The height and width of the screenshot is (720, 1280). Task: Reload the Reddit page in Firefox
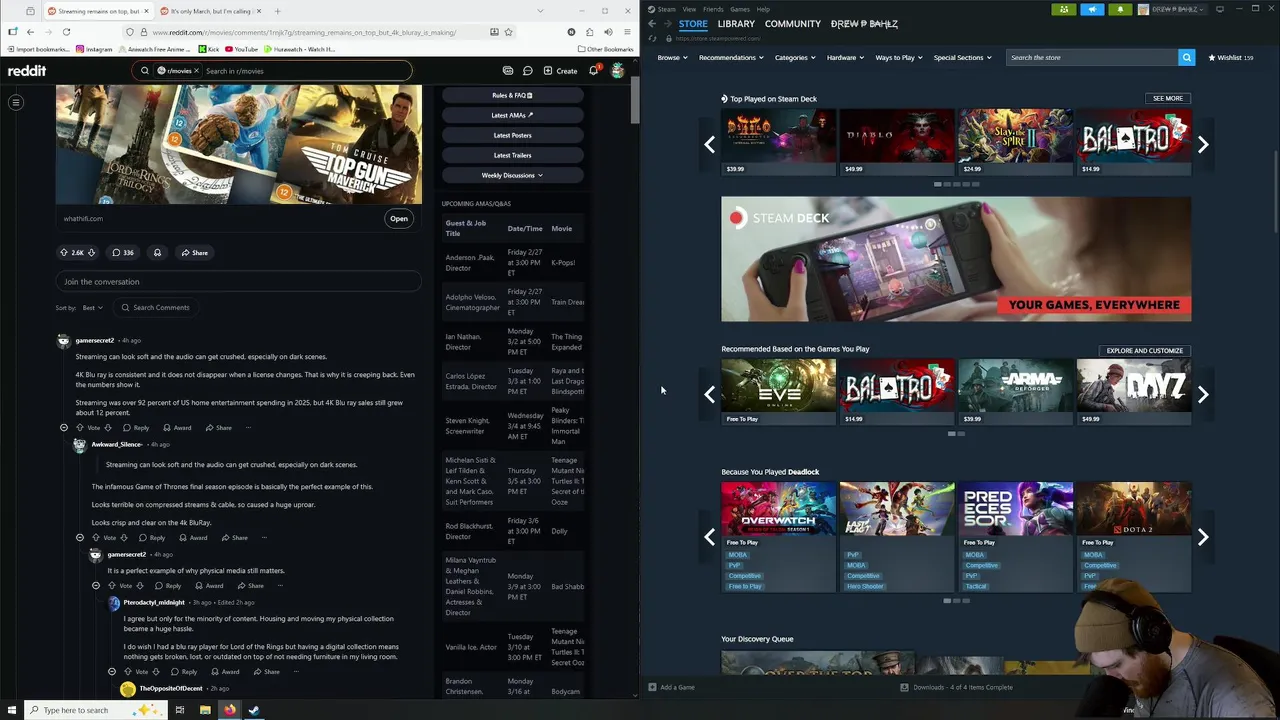(66, 32)
